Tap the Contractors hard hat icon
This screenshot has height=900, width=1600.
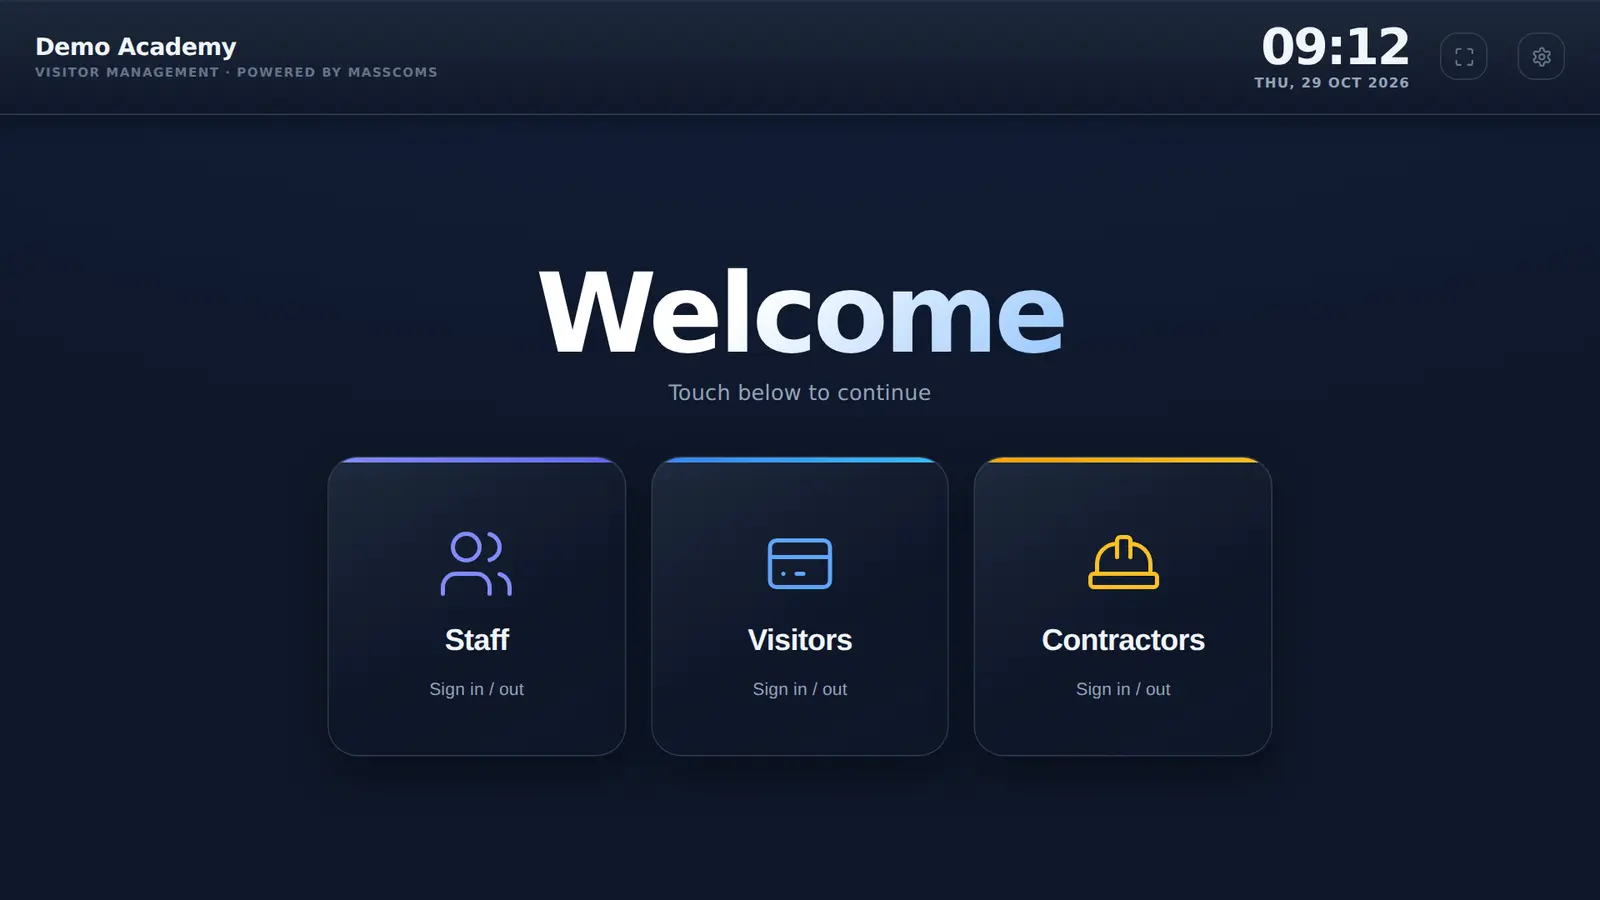(x=1123, y=563)
